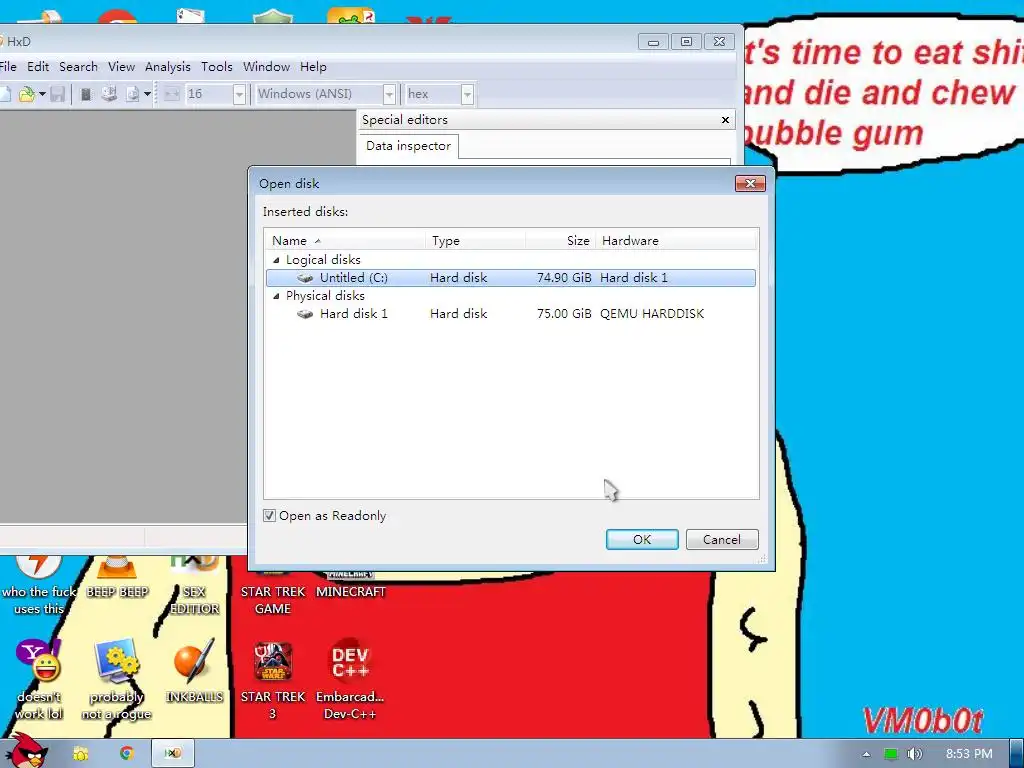Click the QEMU HARDDISK hardware cell

pos(652,313)
